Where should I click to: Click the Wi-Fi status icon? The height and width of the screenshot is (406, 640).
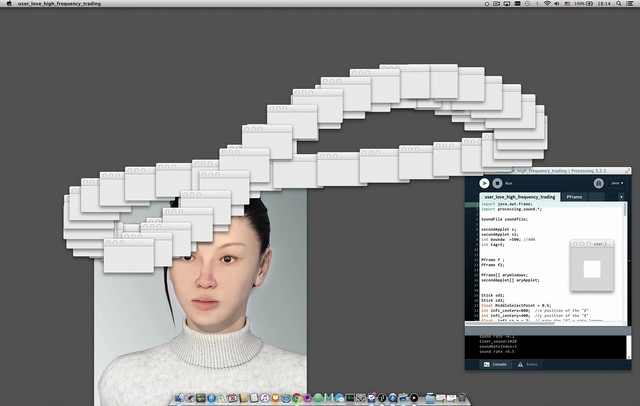tap(549, 4)
